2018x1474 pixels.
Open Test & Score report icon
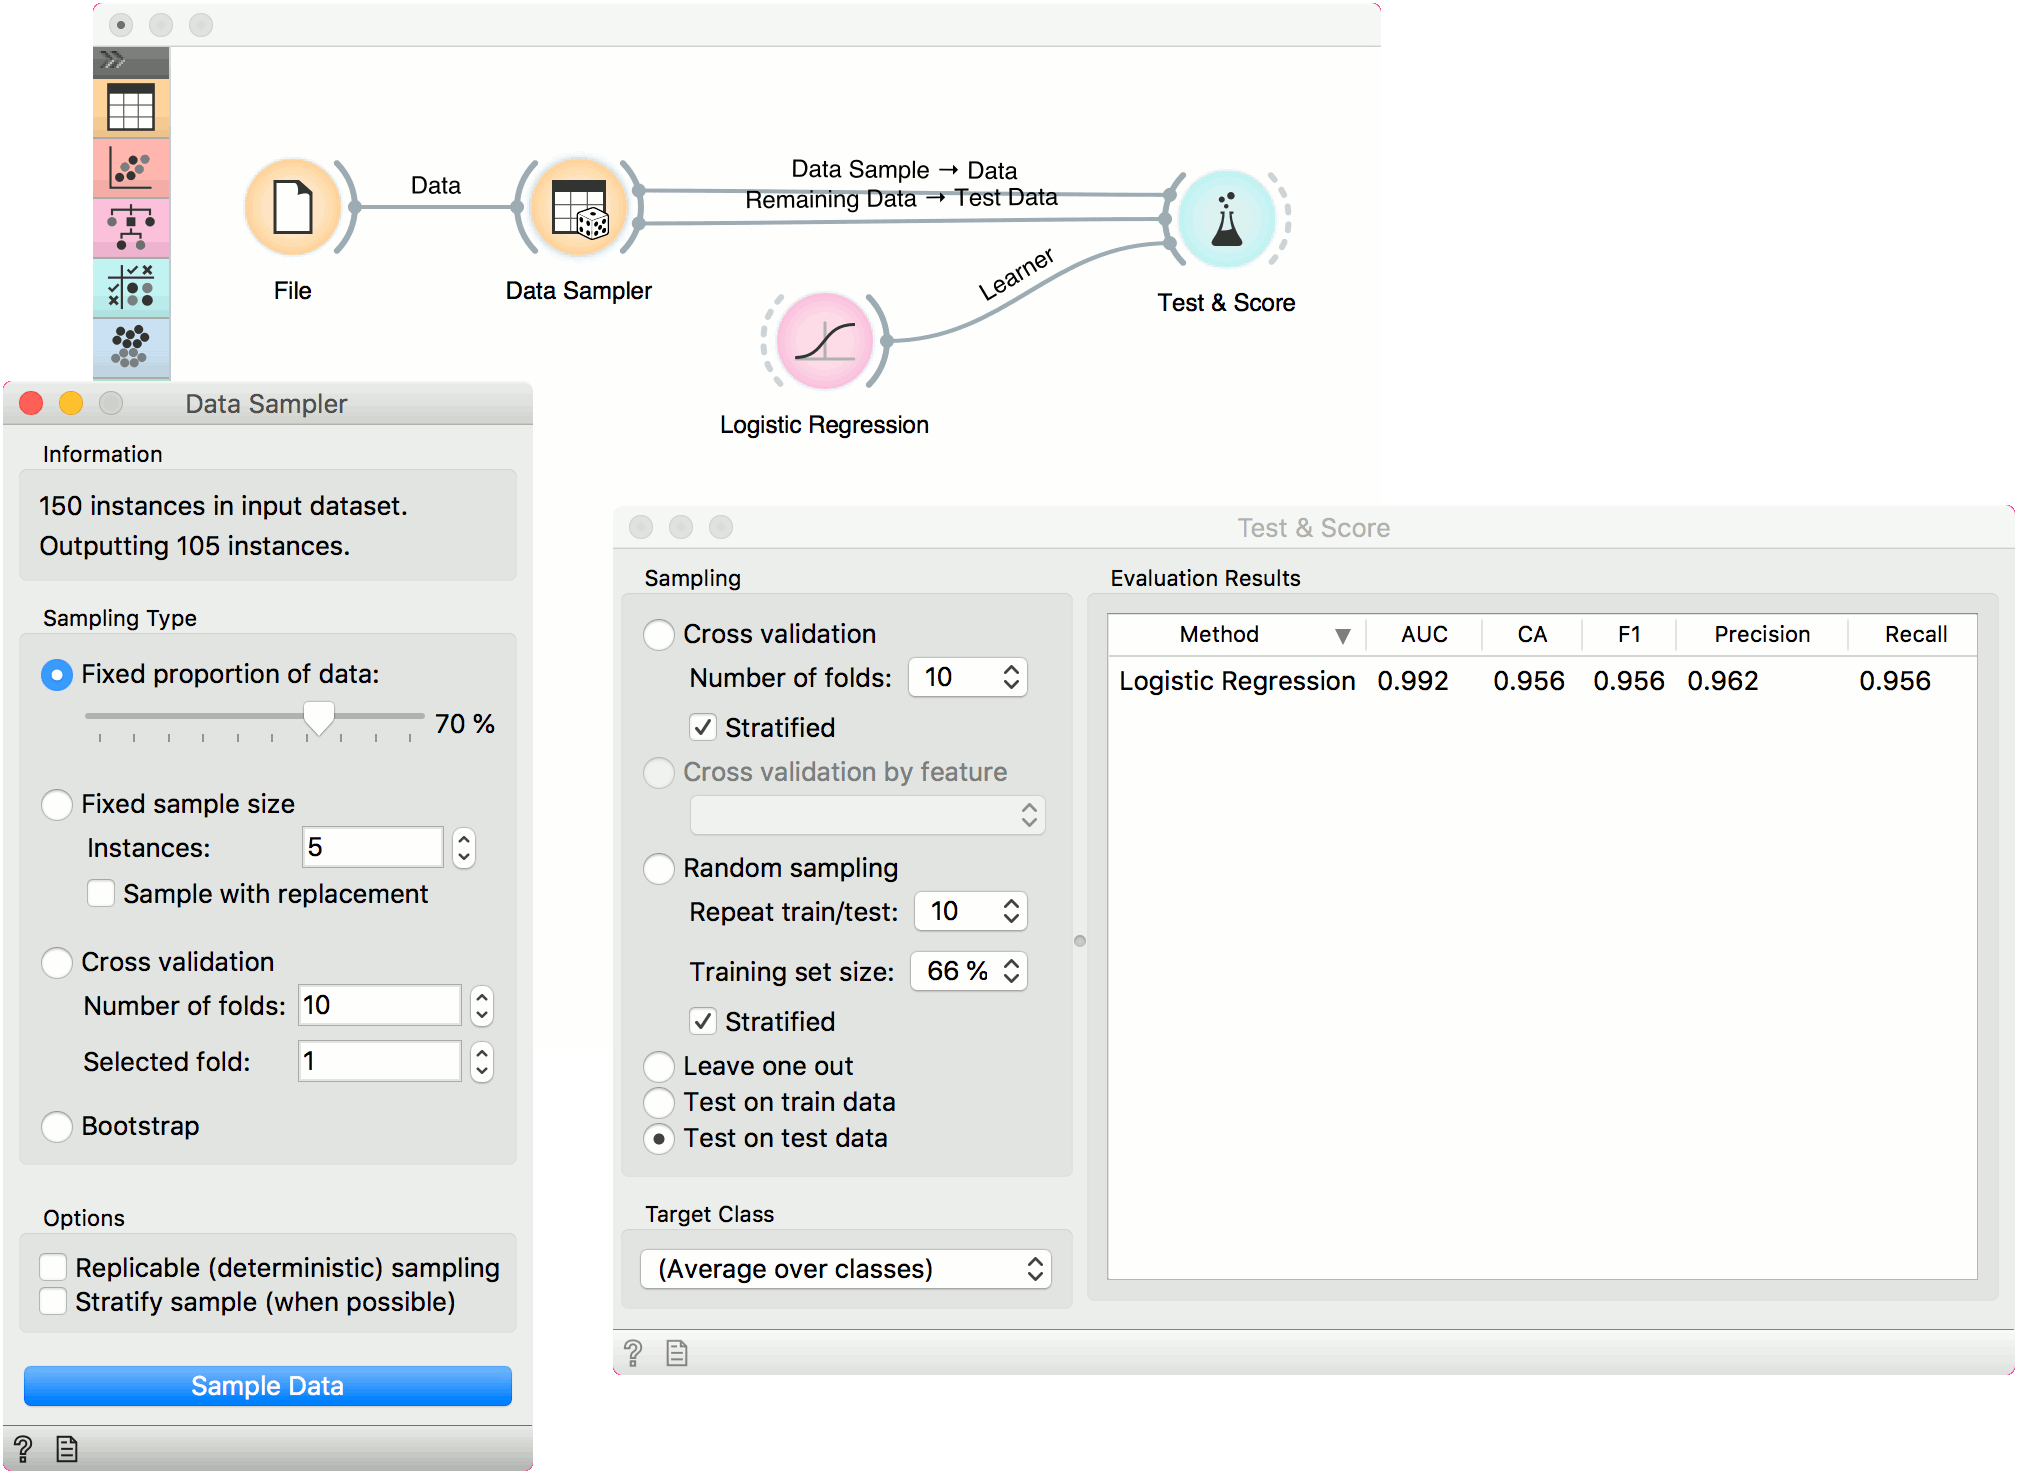click(x=677, y=1354)
